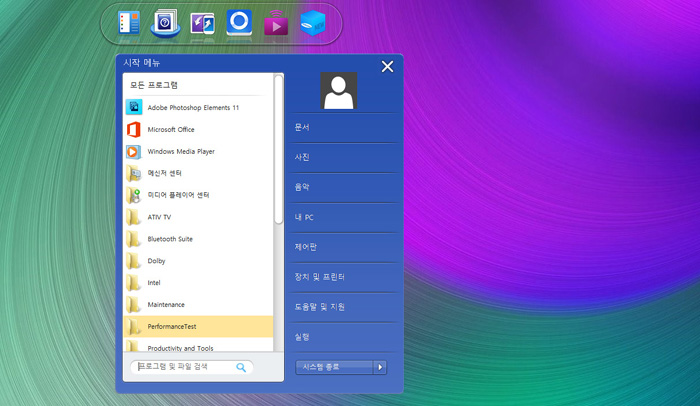
Task: Launch the help manual dock icon
Action: (165, 22)
